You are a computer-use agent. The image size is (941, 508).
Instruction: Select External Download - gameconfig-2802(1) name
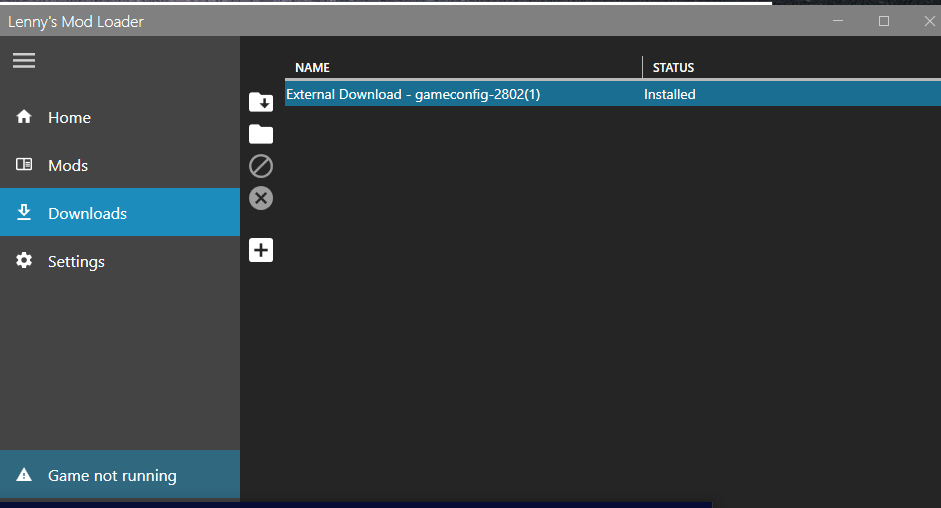413,94
